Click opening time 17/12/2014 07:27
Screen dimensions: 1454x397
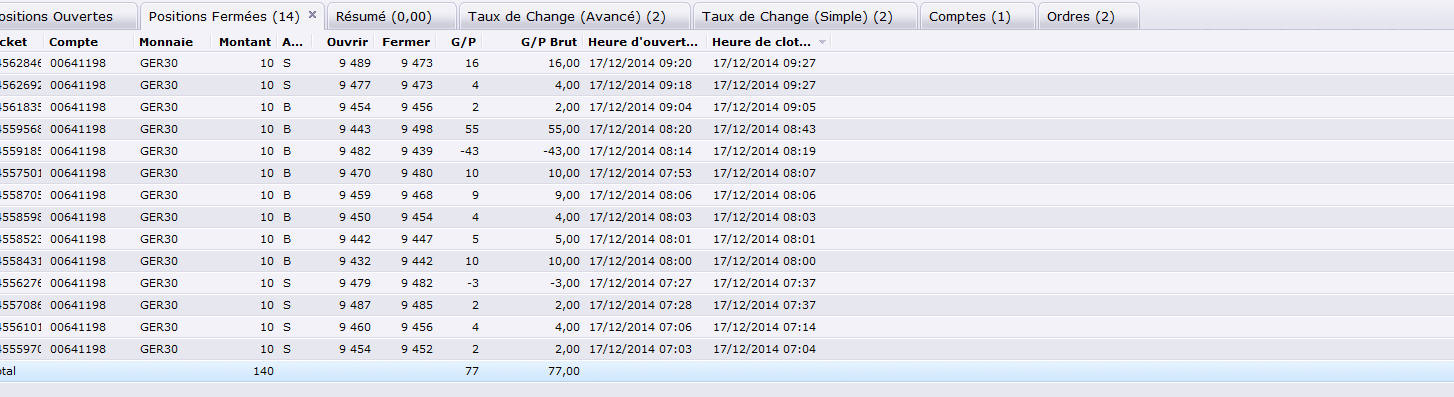(641, 283)
